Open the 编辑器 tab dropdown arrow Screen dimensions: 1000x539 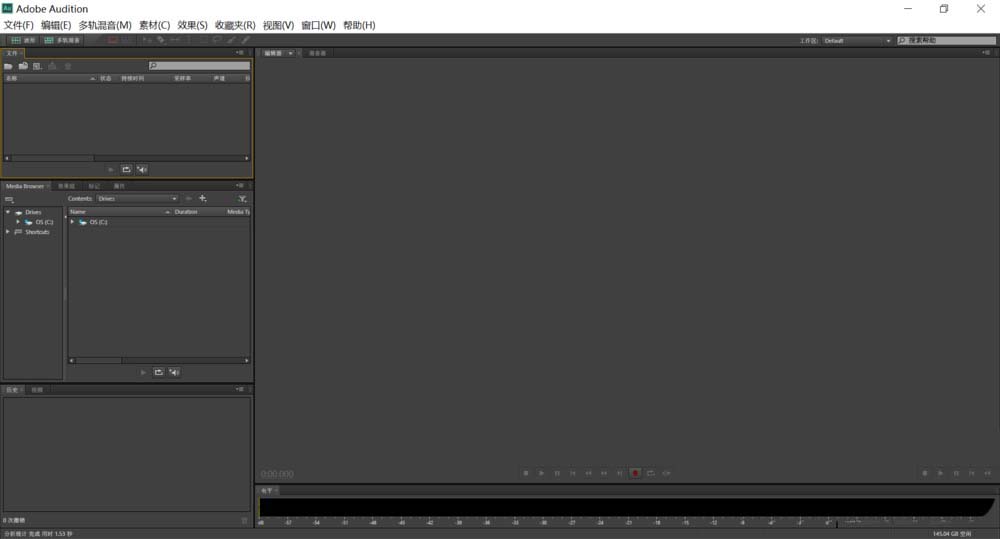click(290, 53)
